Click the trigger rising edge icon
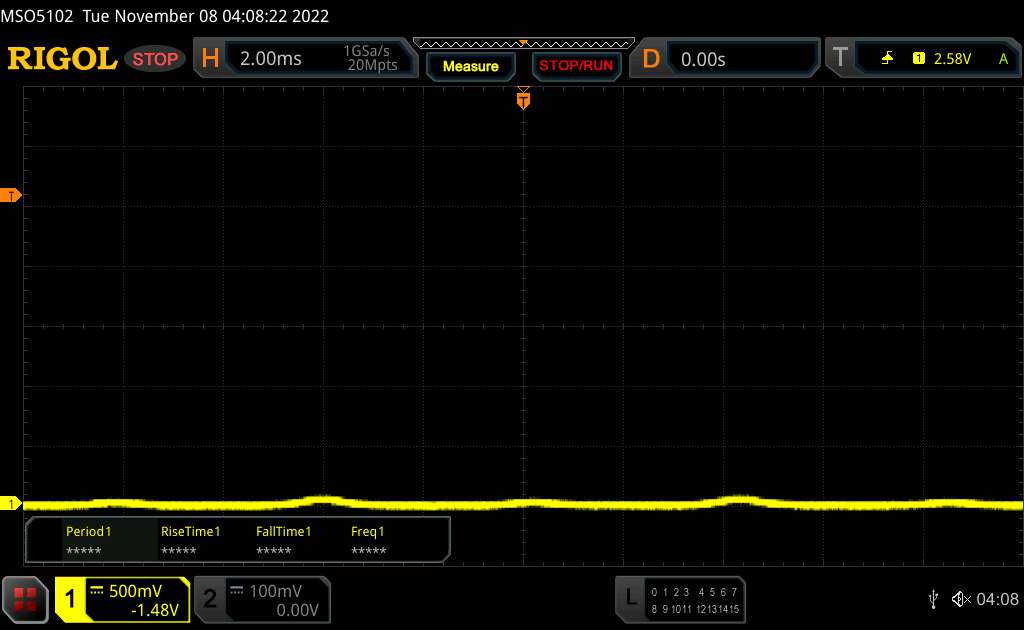1024x630 pixels. 887,59
